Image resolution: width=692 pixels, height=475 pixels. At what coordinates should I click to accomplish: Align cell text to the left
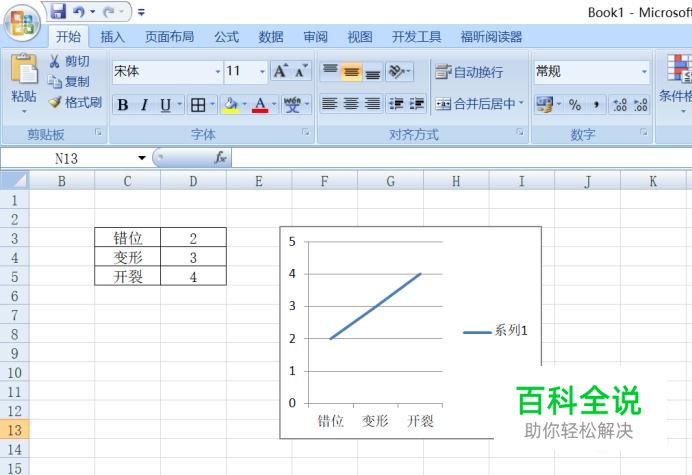(x=330, y=104)
